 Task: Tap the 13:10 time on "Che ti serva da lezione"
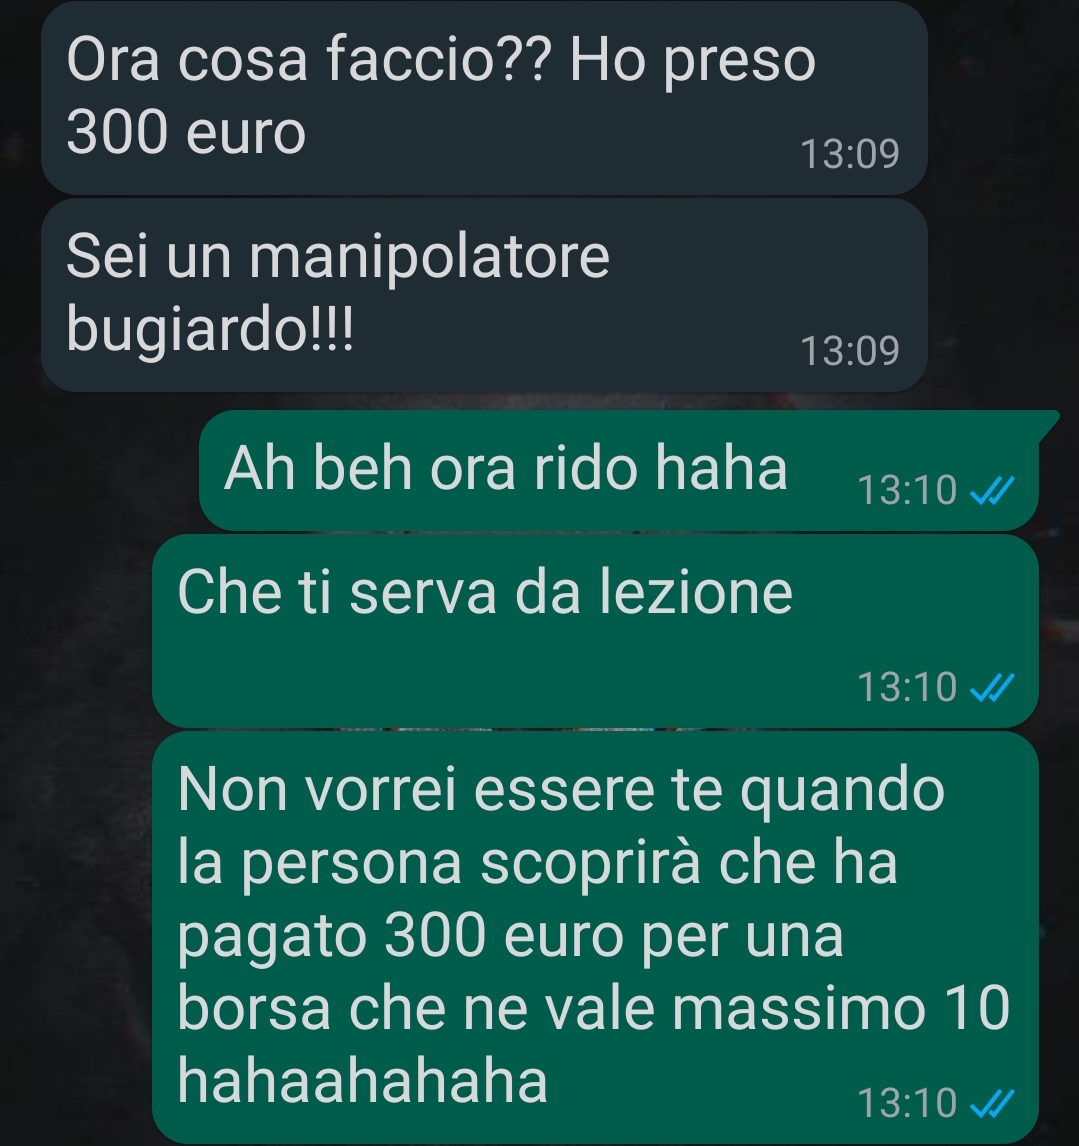[x=906, y=688]
